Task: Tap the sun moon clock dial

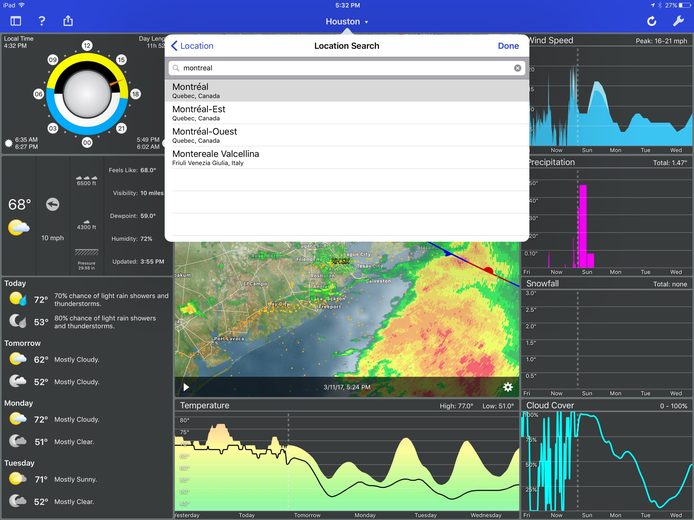Action: click(87, 94)
